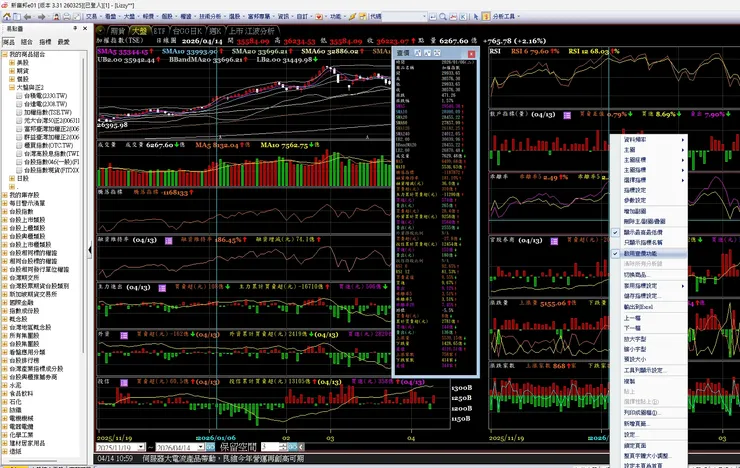Image resolution: width=740 pixels, height=468 pixels.
Task: Close the 查價 price query window
Action: (x=471, y=54)
